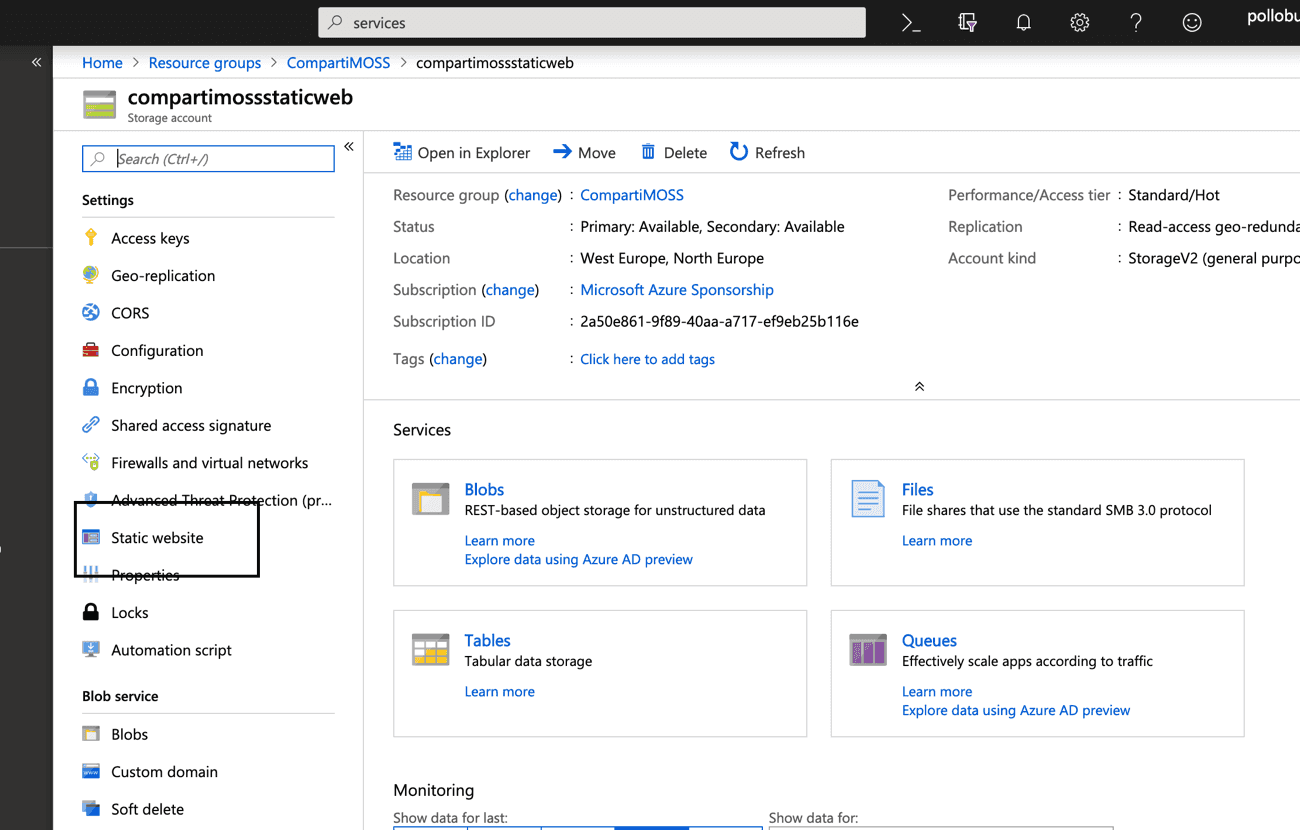Open Automation script menu item

pyautogui.click(x=171, y=650)
